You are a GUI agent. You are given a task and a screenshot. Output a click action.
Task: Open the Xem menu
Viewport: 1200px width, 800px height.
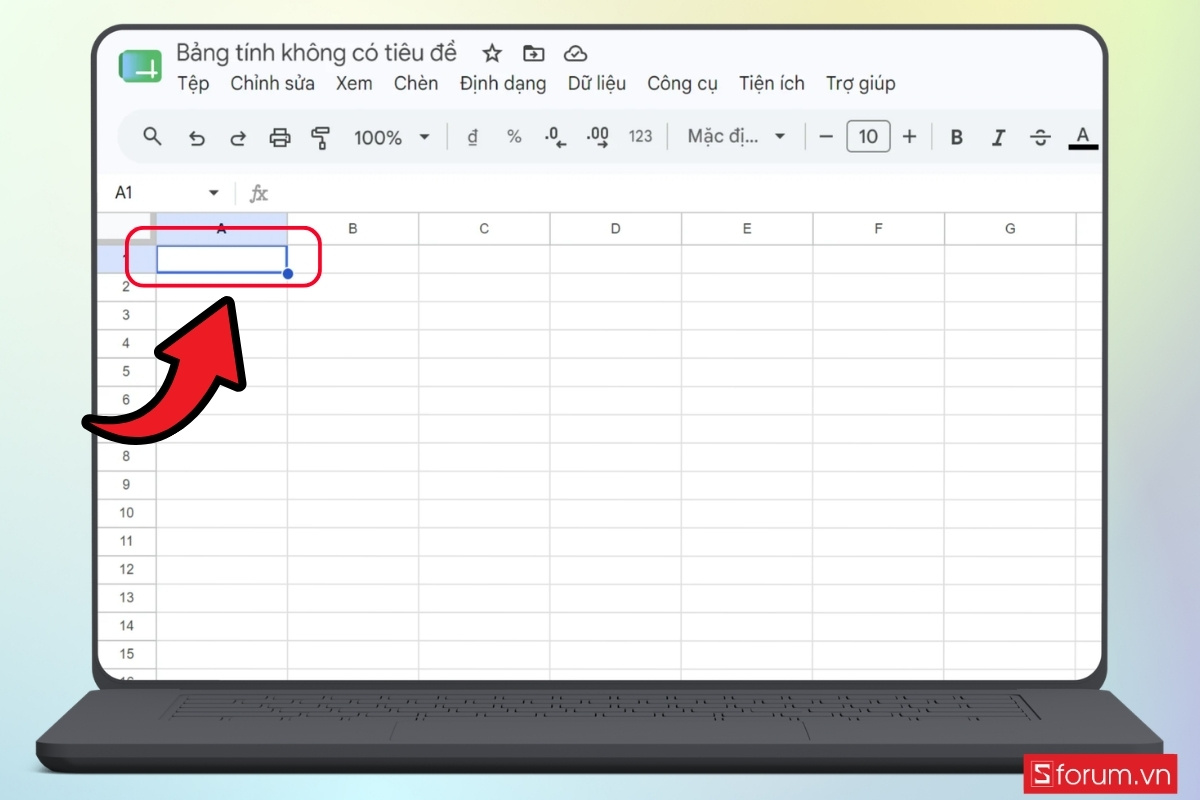pyautogui.click(x=354, y=83)
